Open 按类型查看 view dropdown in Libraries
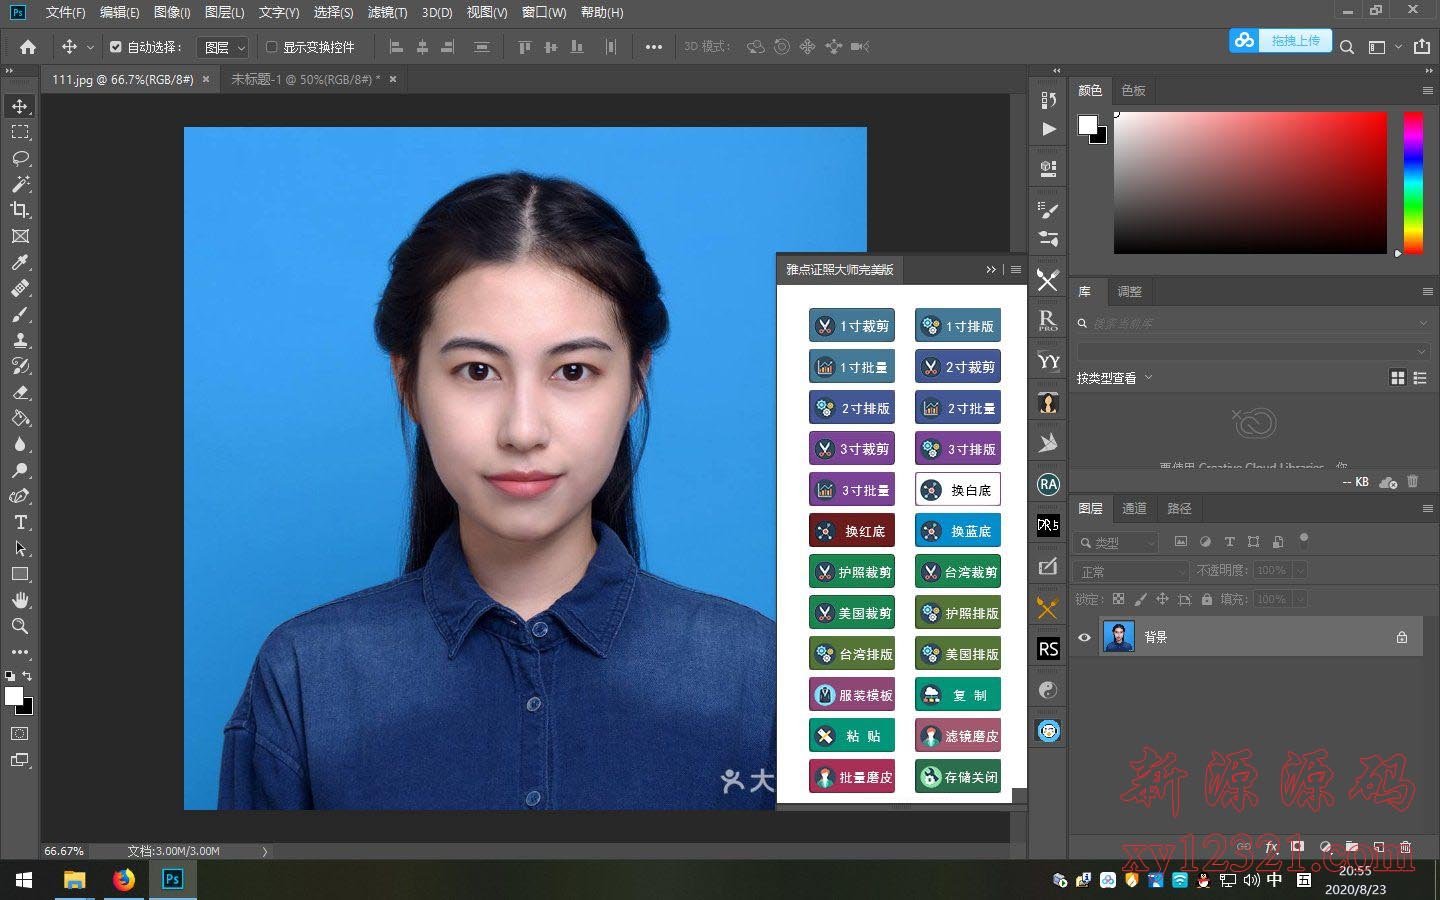The width and height of the screenshot is (1440, 900). (x=1115, y=378)
